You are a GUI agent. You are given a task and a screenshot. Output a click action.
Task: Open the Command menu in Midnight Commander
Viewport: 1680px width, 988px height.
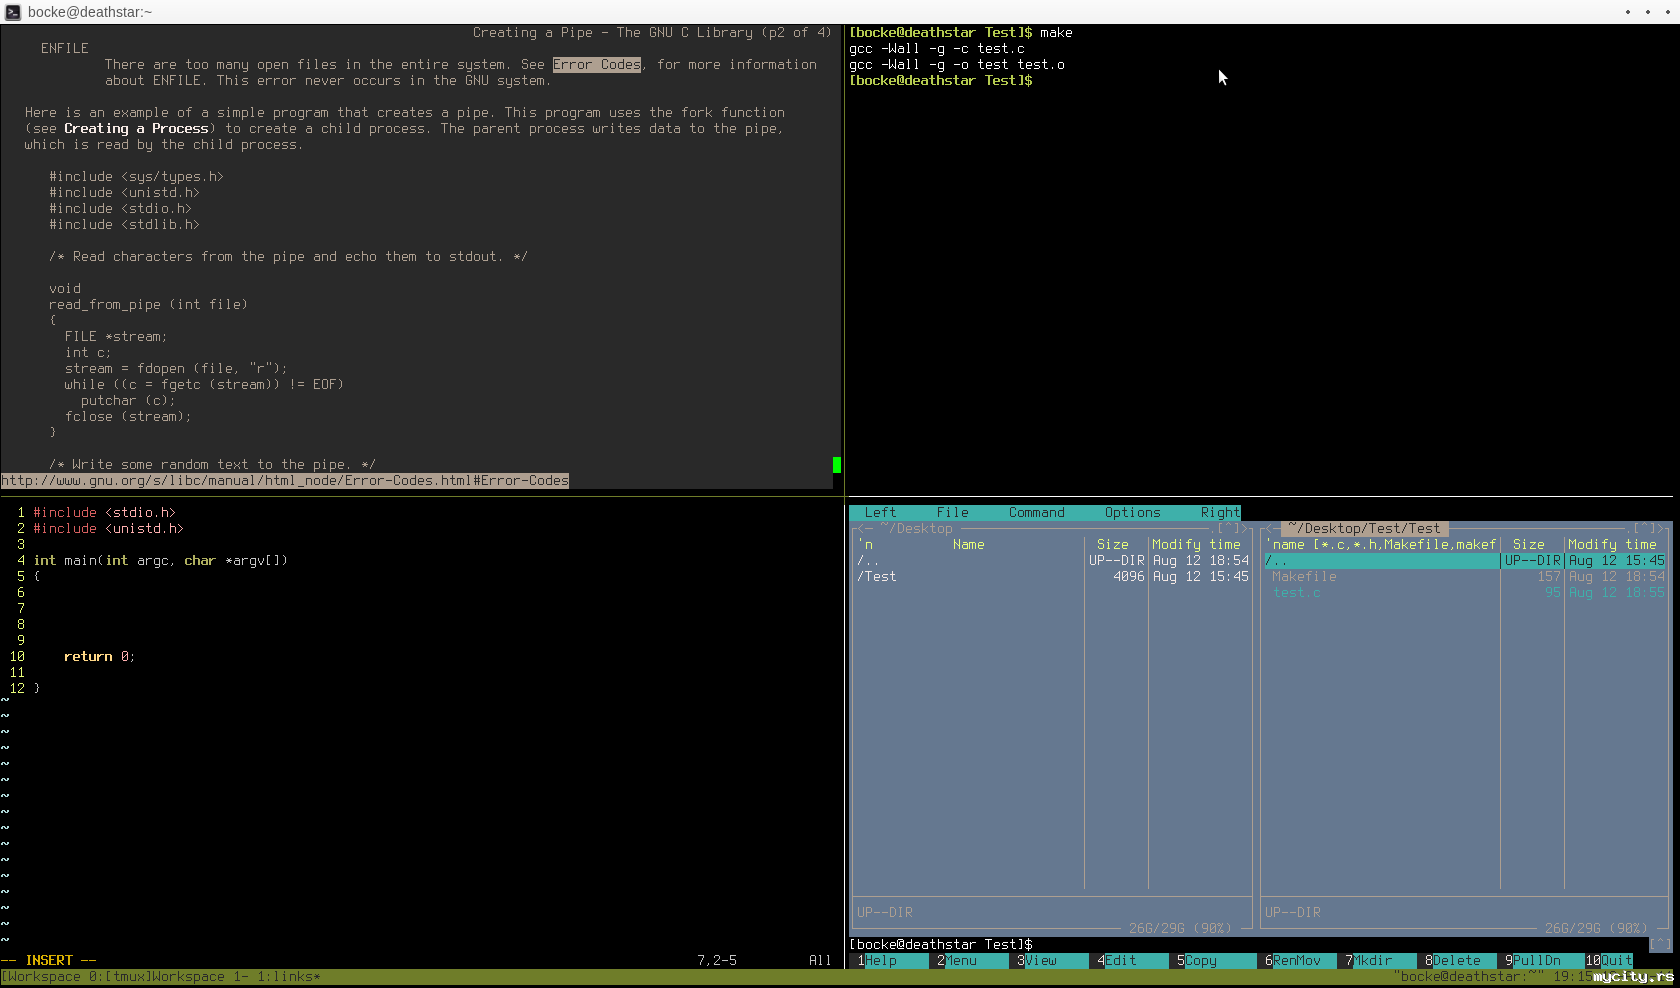[x=1036, y=513]
